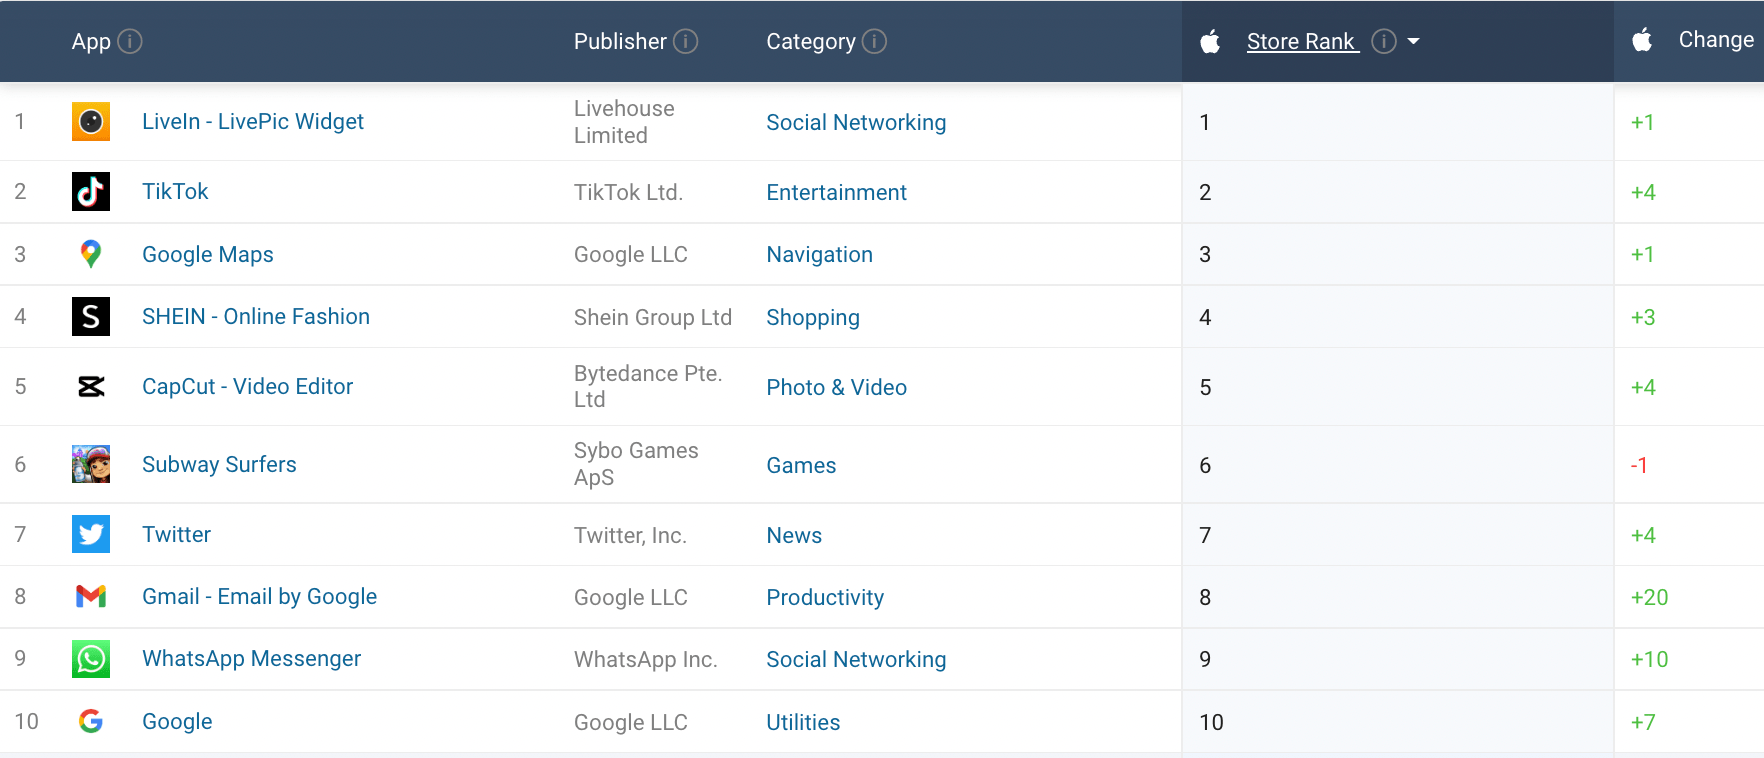Screen dimensions: 1764x758
Task: Click the Subway Surfers app icon
Action: tap(91, 464)
